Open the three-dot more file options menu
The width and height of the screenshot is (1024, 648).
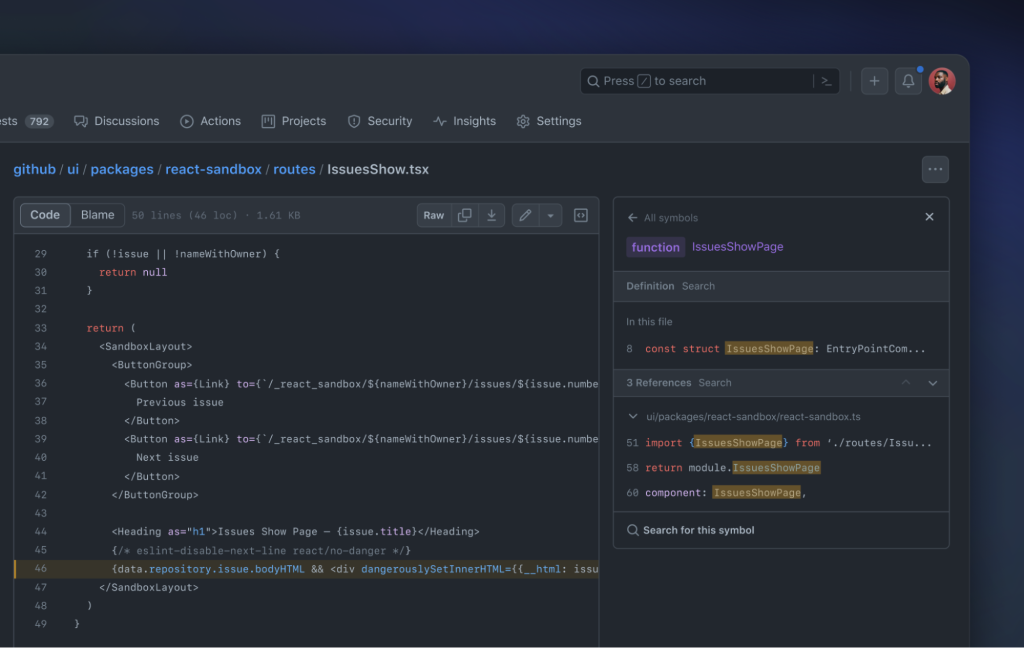[x=935, y=169]
